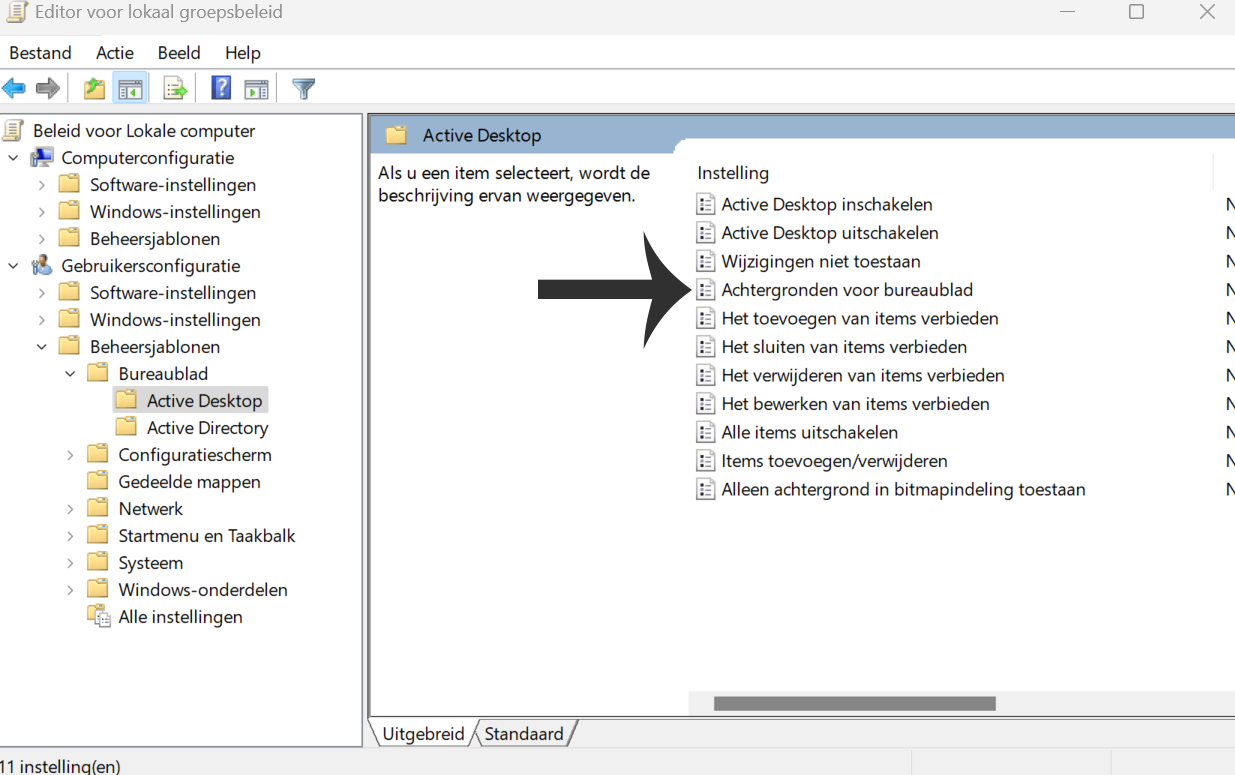Maximize the Editor voor lokaal groepsbeleid window

(x=1136, y=13)
